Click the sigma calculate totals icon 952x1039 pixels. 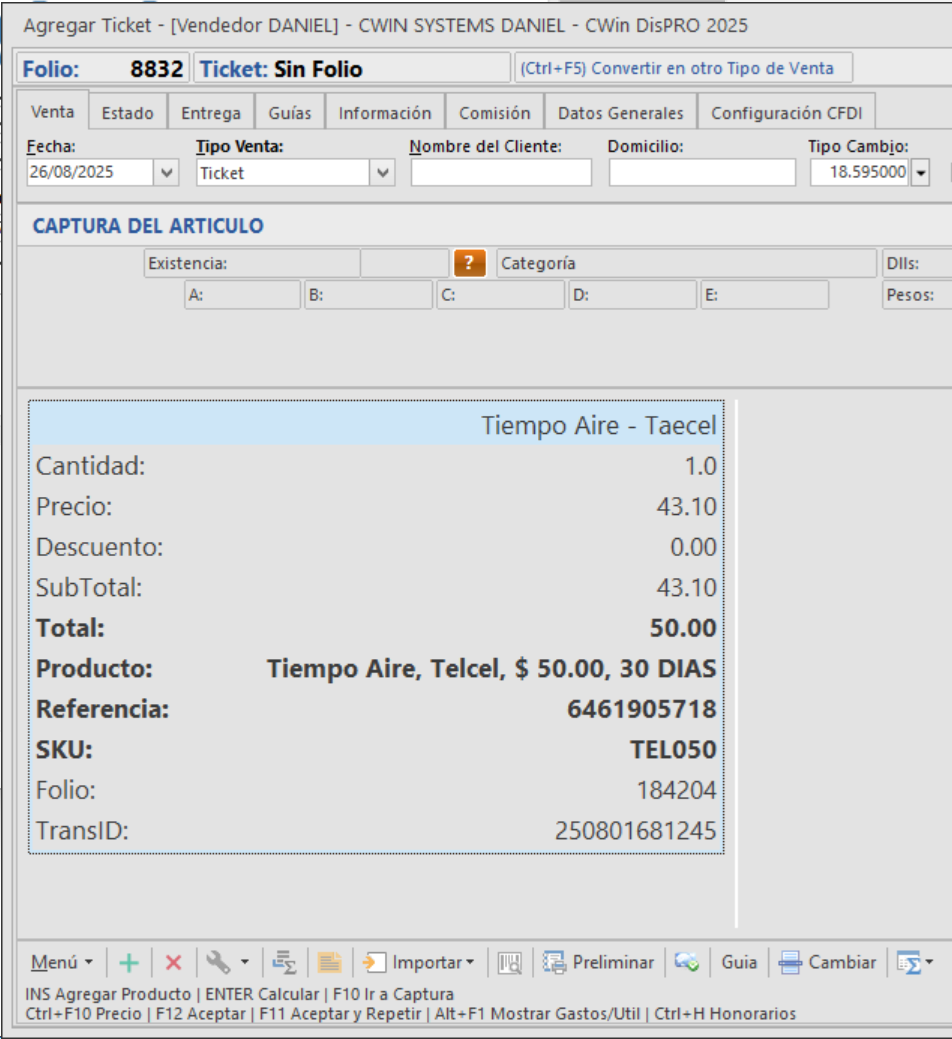[285, 963]
